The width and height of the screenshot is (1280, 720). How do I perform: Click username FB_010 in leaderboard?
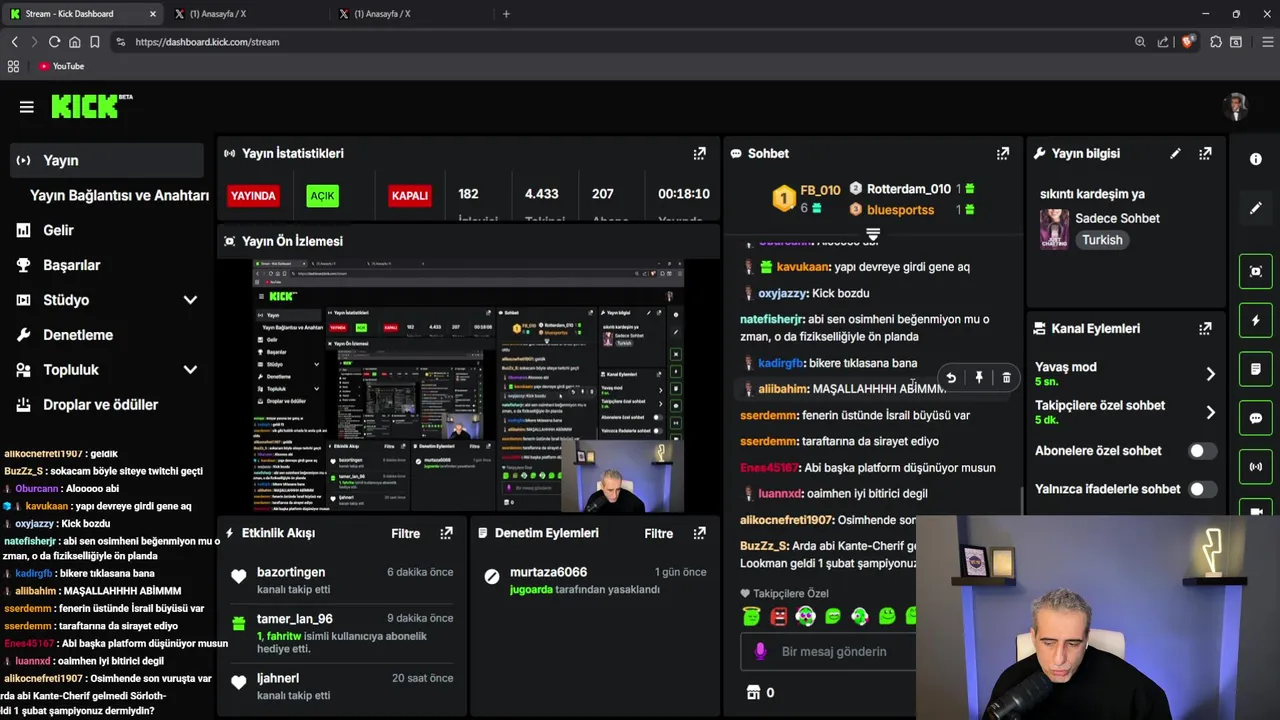point(820,190)
